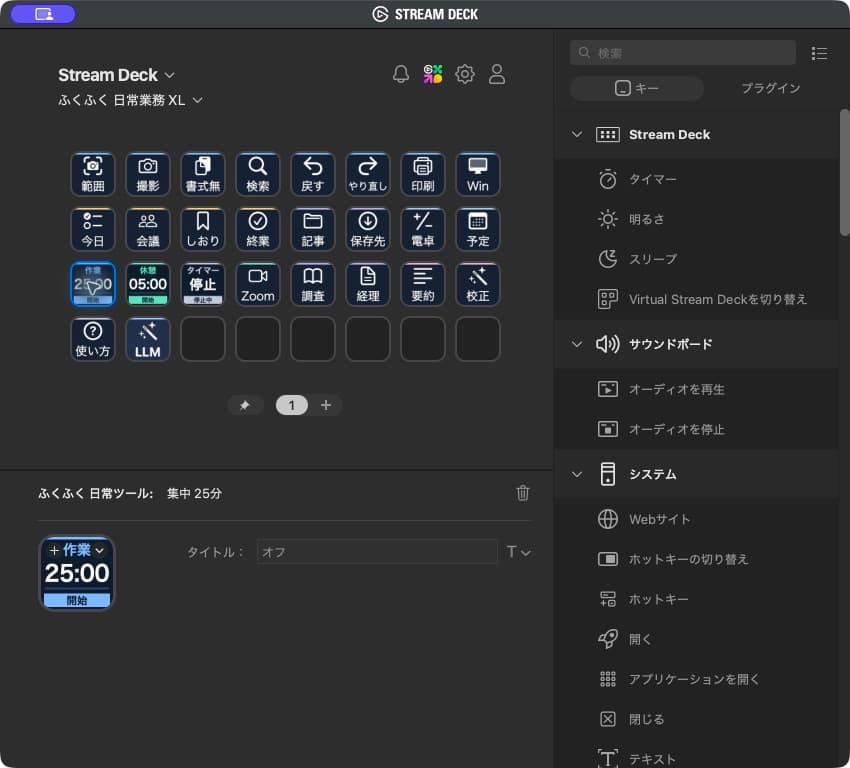Image resolution: width=850 pixels, height=768 pixels.
Task: Select the 範囲 screenshot key
Action: 93,174
